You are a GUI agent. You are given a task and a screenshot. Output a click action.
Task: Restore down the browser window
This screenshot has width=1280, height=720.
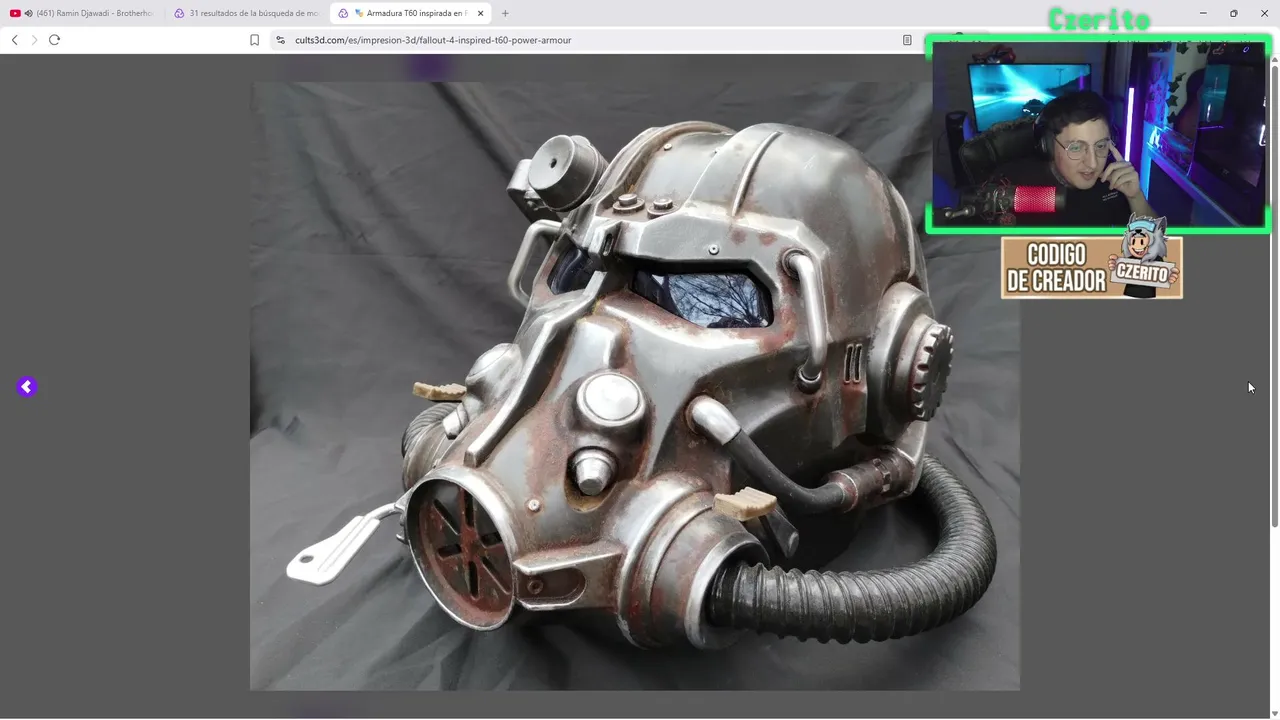click(x=1233, y=13)
